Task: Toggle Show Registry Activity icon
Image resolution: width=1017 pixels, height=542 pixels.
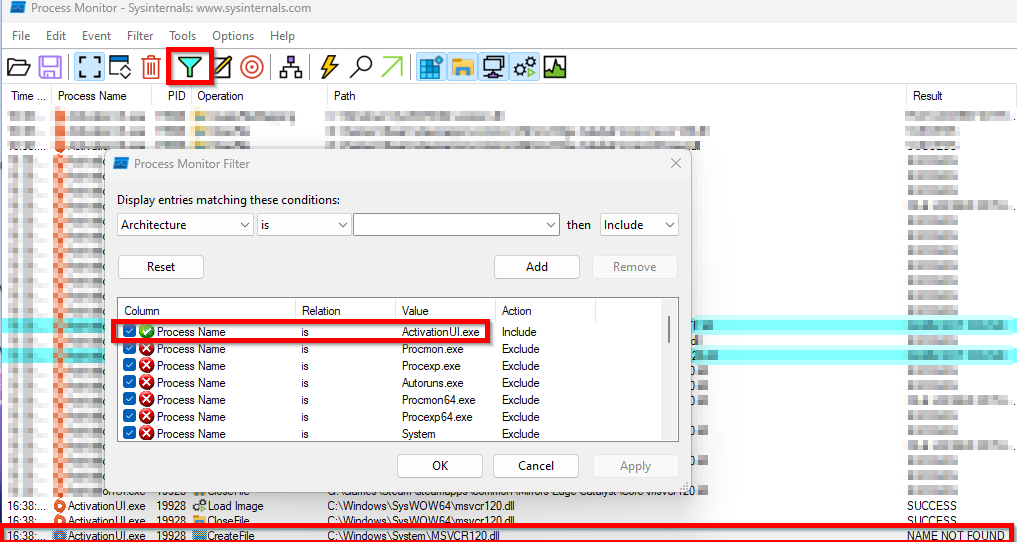Action: click(x=431, y=67)
